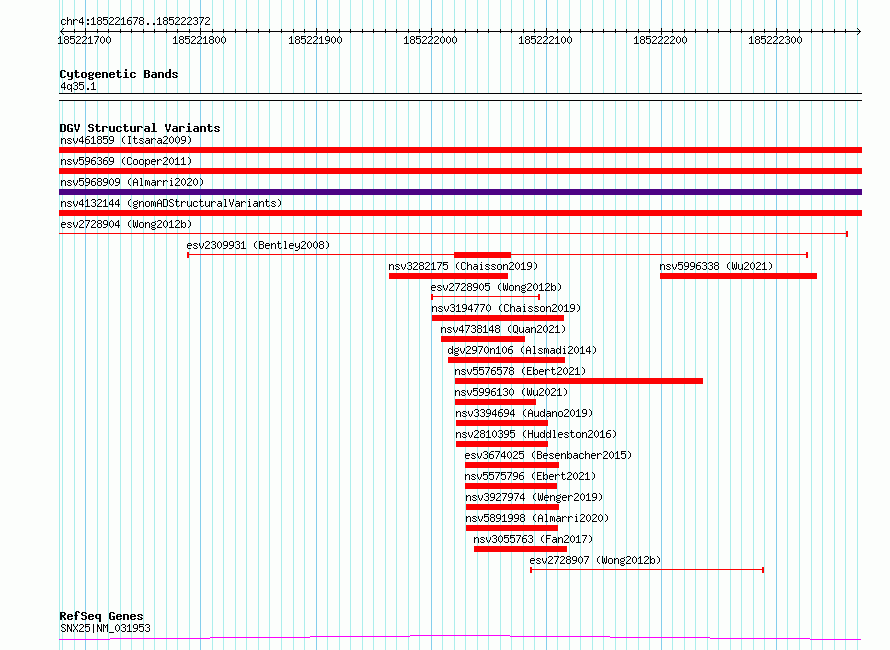Click the red bar under nsv5996338 (Wu2021)
The image size is (890, 650).
click(x=737, y=276)
